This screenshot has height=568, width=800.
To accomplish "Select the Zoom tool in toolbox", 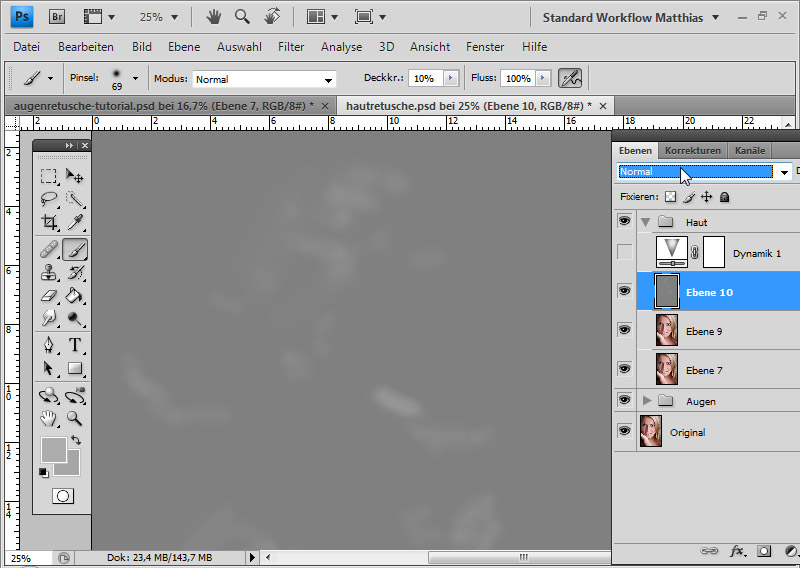I will click(74, 418).
